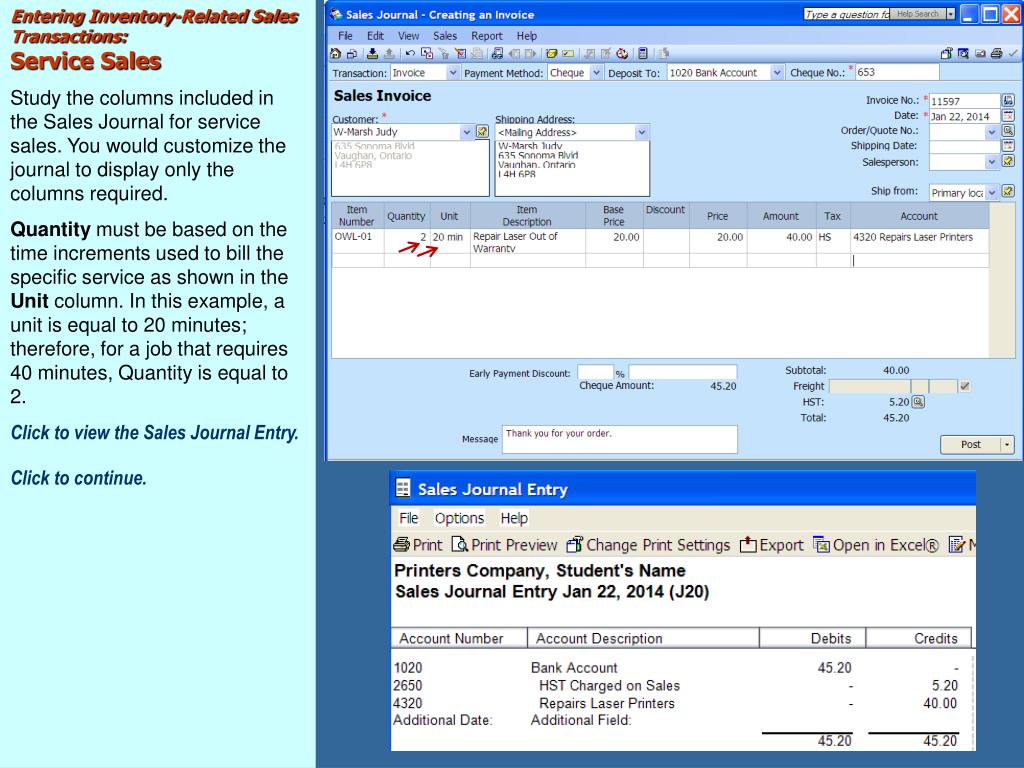Viewport: 1024px width, 768px height.
Task: Expand the Payment Method dropdown
Action: [596, 73]
